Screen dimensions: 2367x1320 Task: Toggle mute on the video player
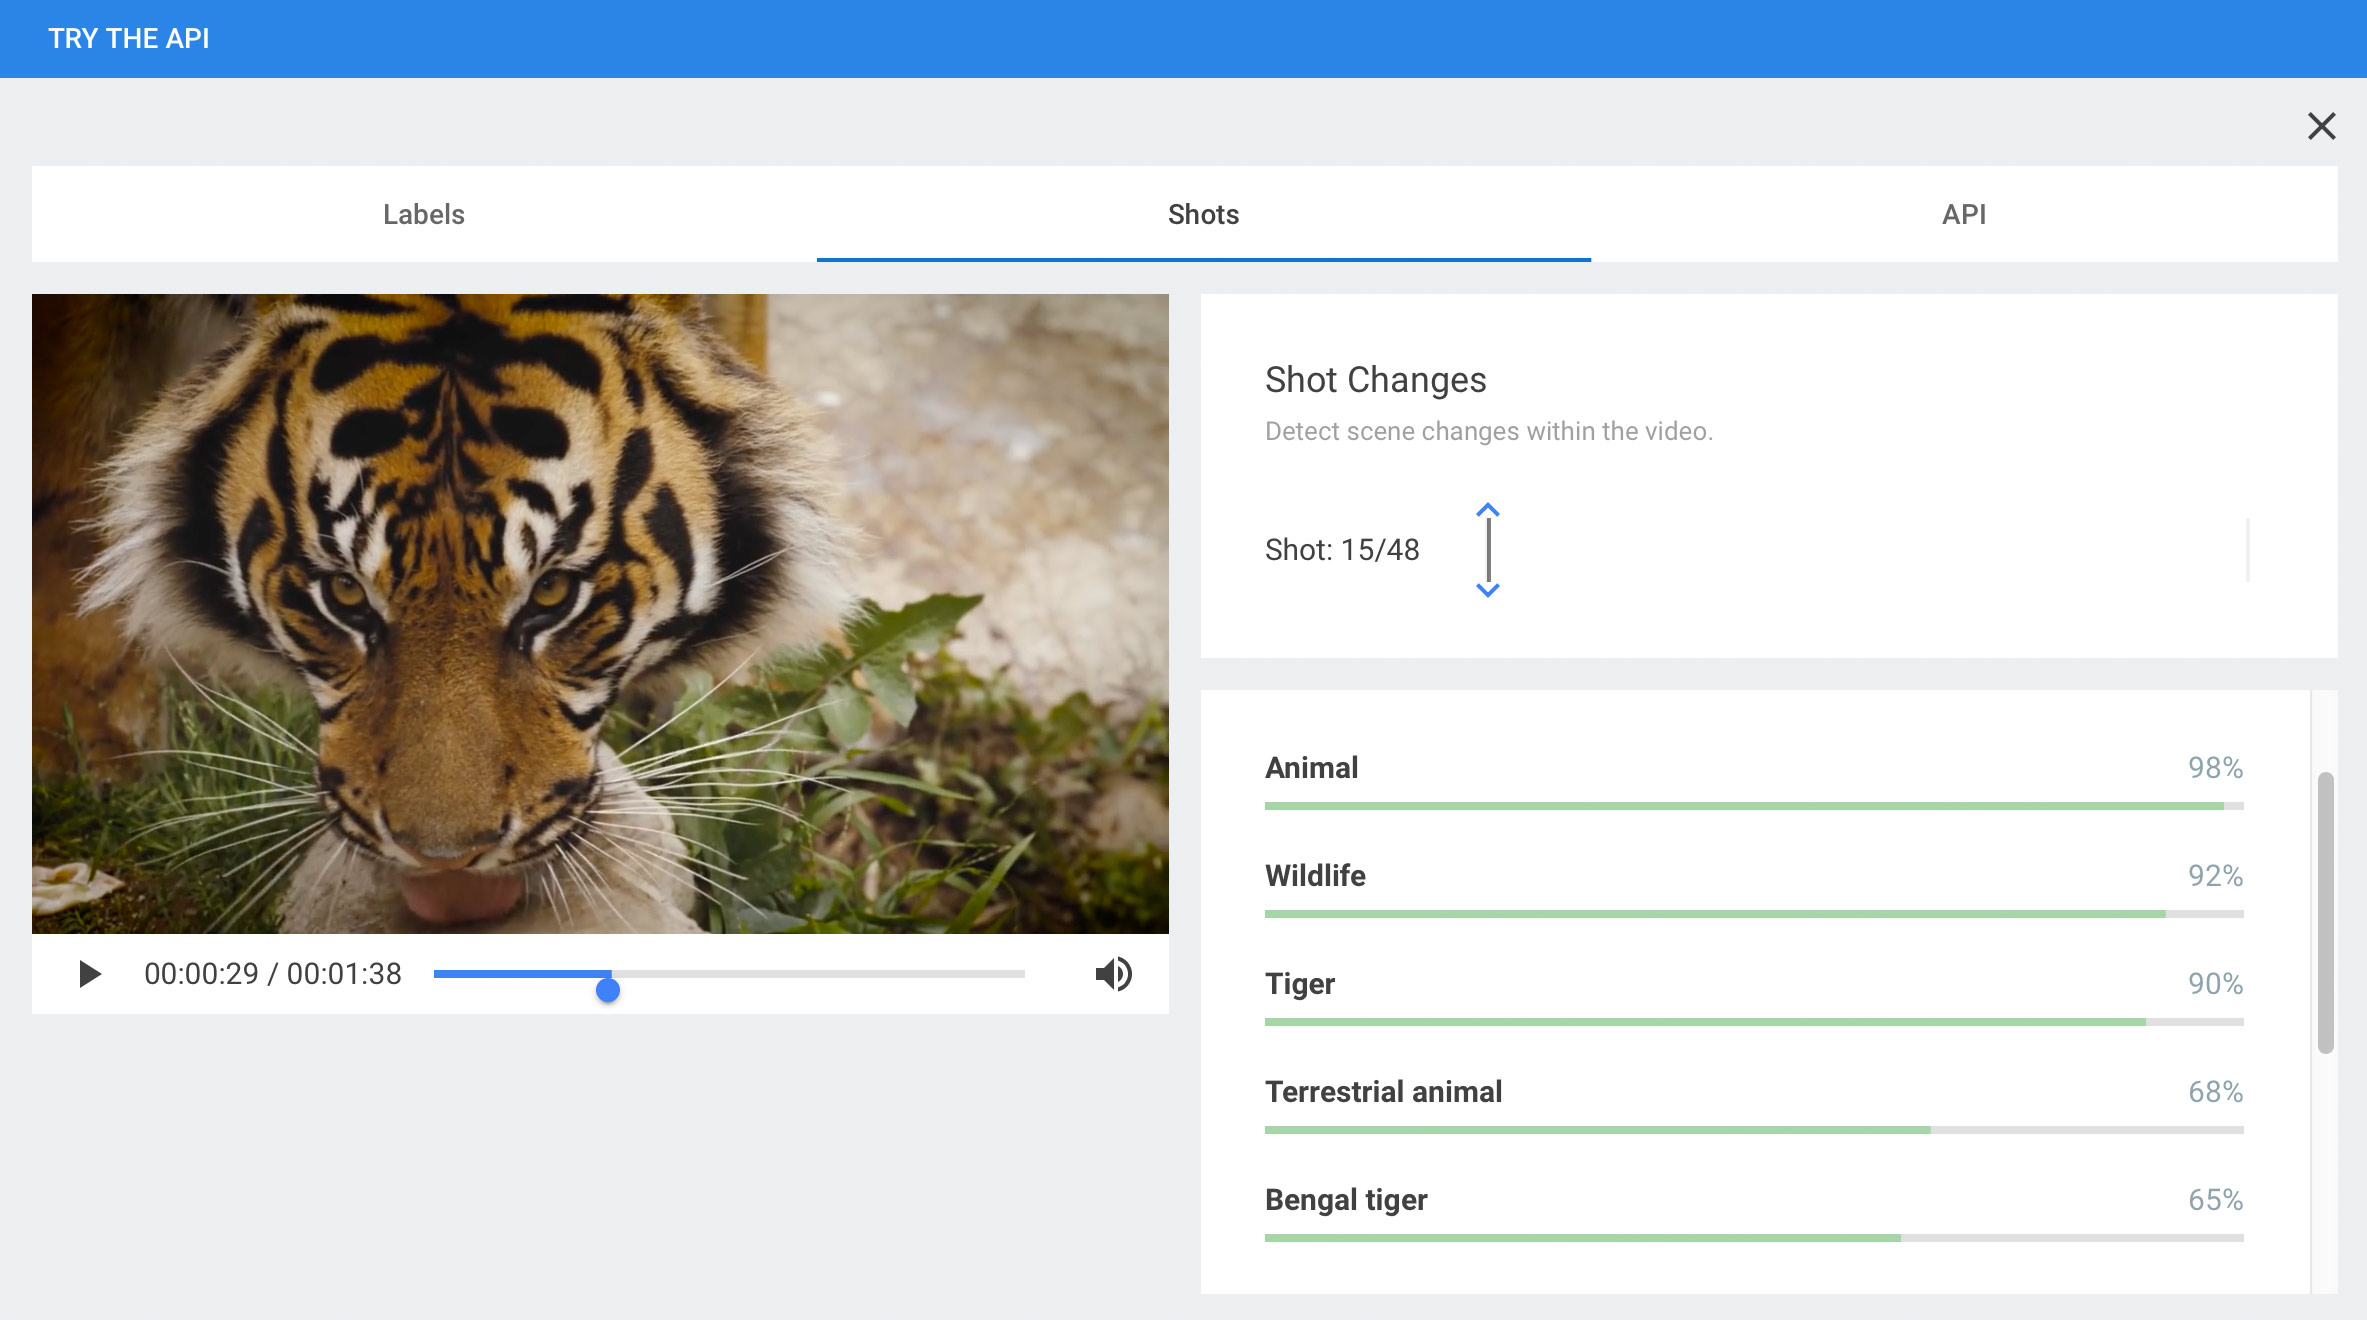[x=1114, y=972]
